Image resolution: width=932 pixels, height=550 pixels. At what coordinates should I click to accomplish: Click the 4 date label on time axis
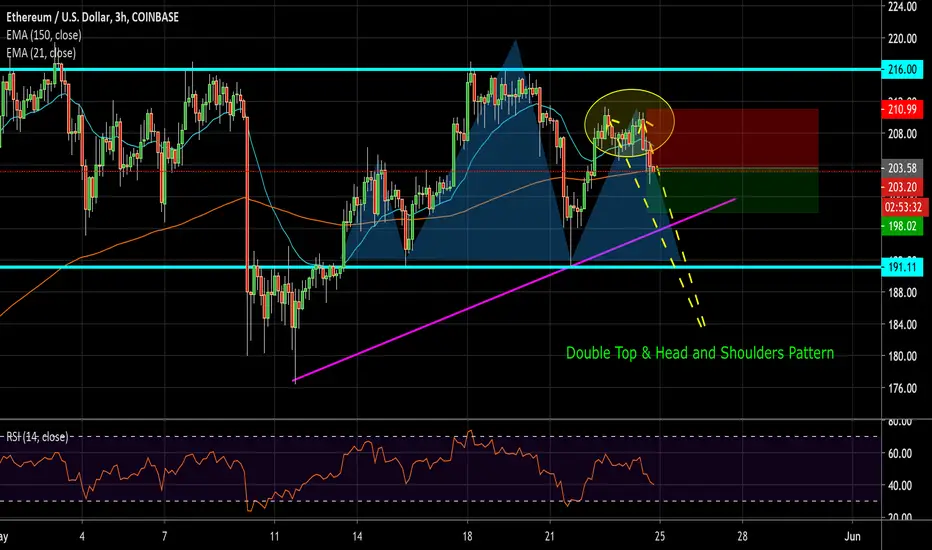coord(82,536)
